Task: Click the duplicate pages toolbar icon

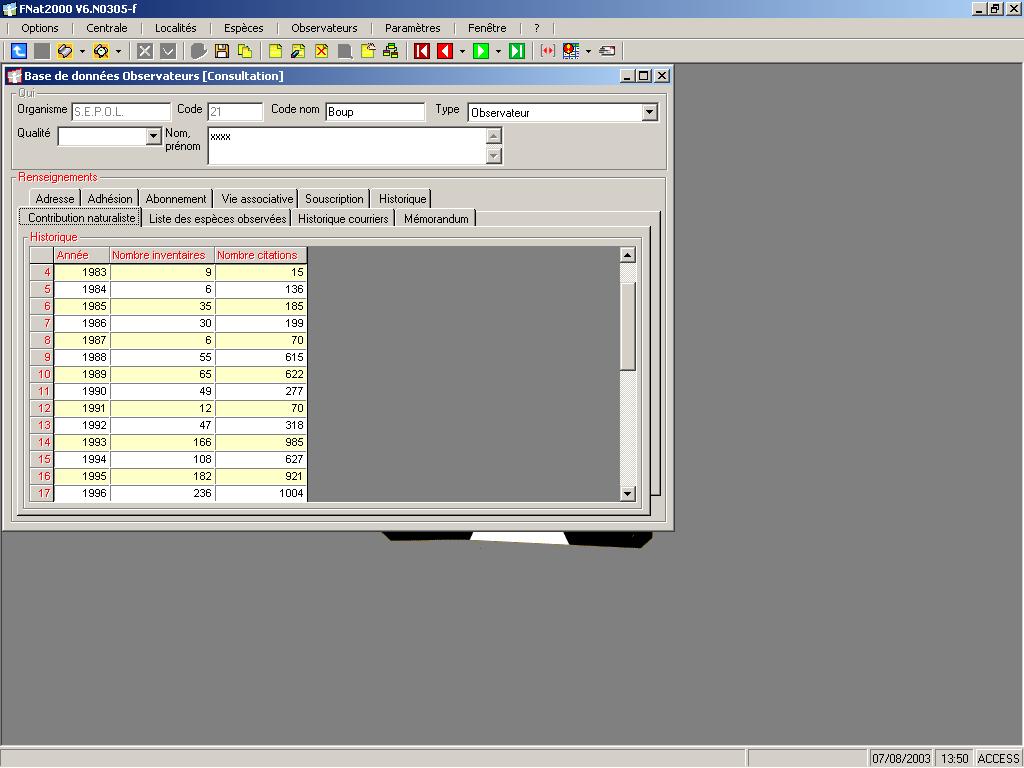Action: tap(245, 51)
